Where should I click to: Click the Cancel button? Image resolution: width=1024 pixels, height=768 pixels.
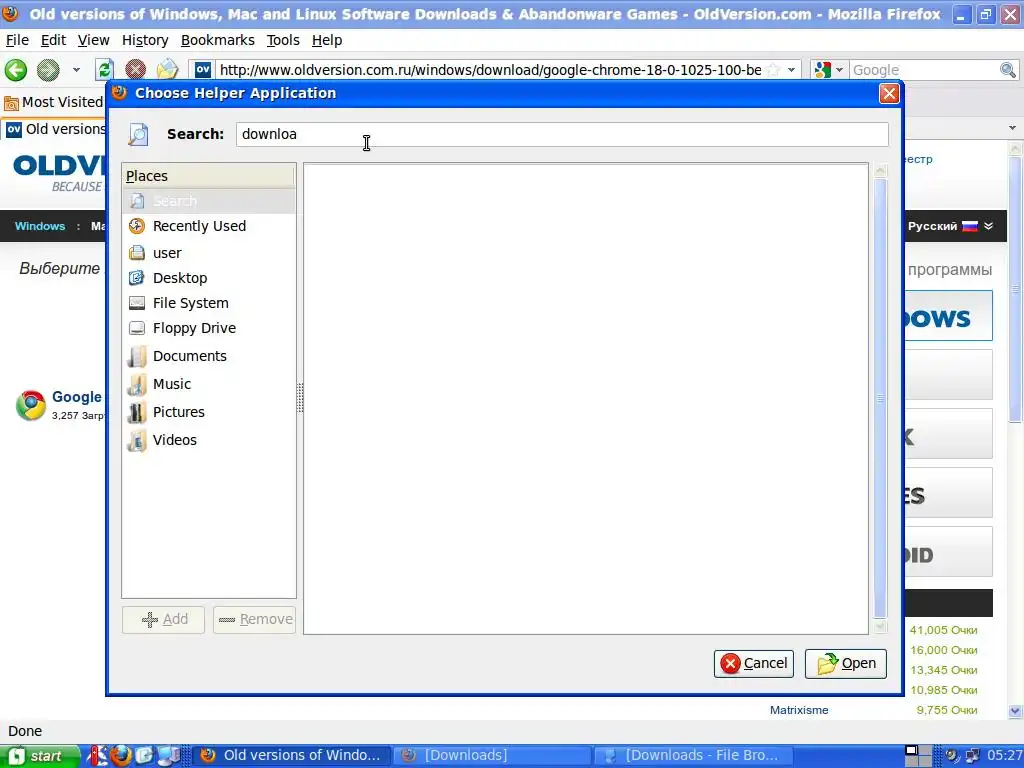point(754,664)
